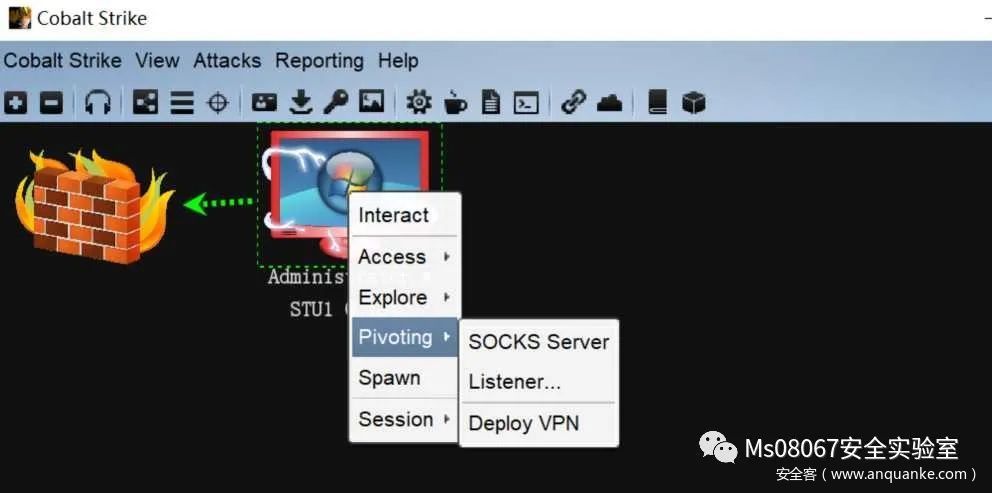Open the View menu
992x493 pixels.
click(x=158, y=61)
